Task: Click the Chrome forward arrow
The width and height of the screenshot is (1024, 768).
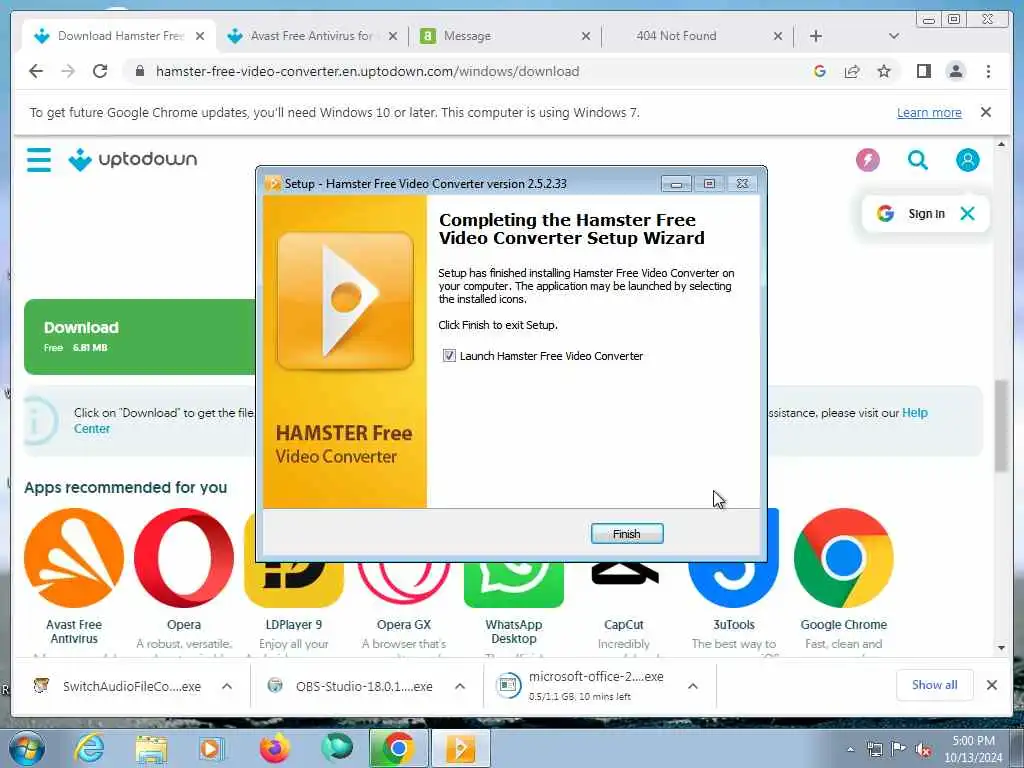Action: coord(68,71)
